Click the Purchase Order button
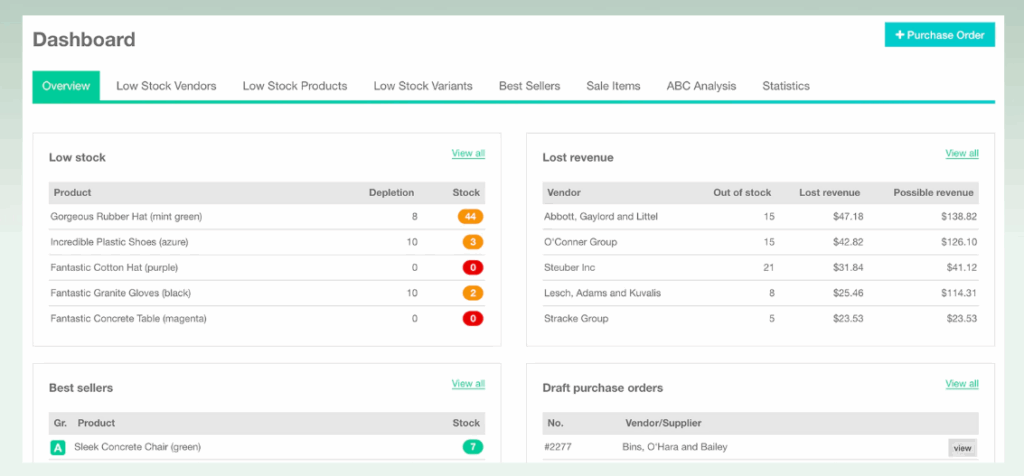1024x476 pixels. (x=939, y=35)
